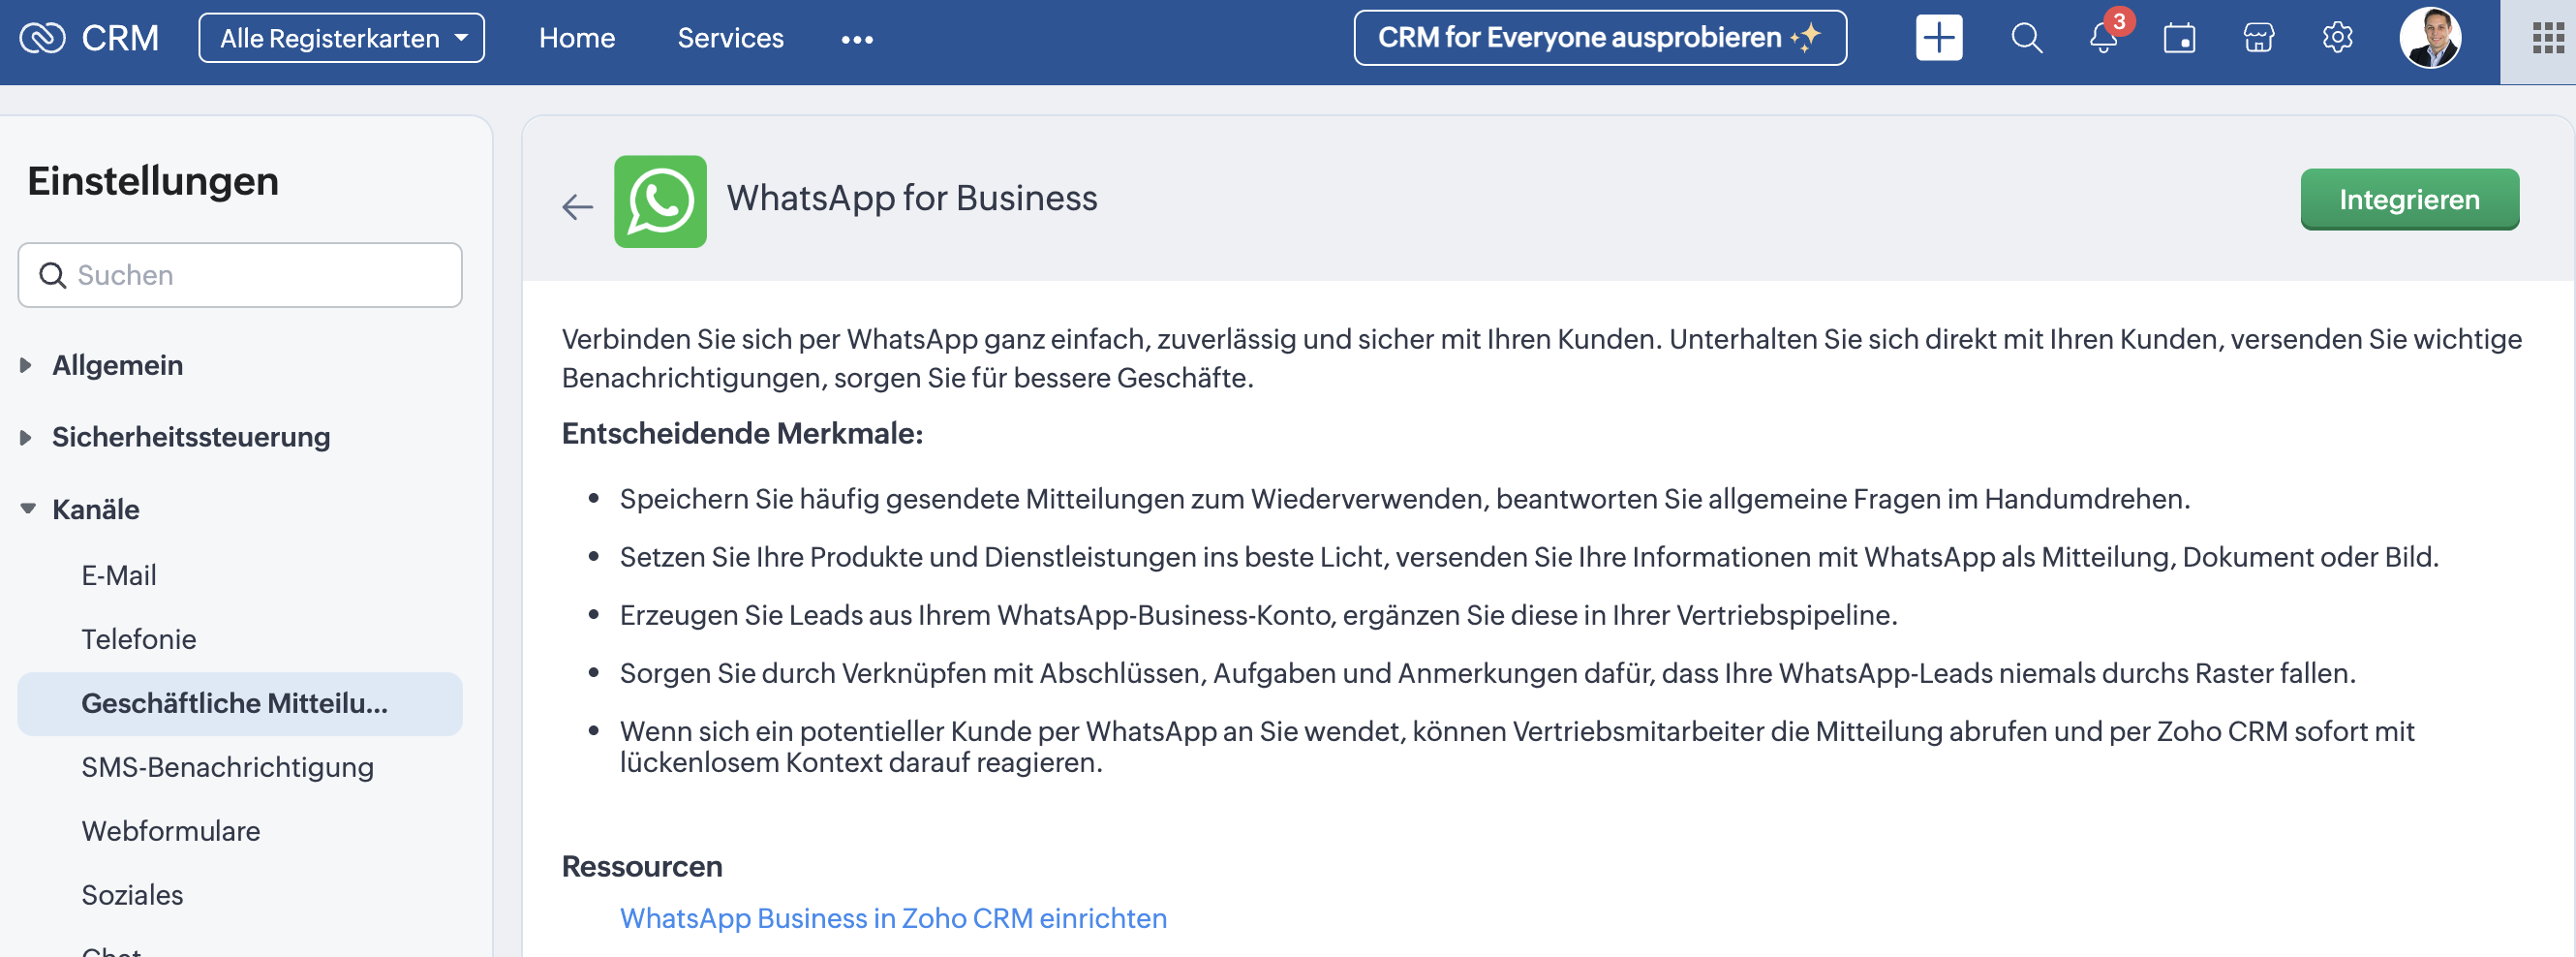Open the user profile avatar
Image resolution: width=2576 pixels, height=957 pixels.
click(x=2430, y=39)
